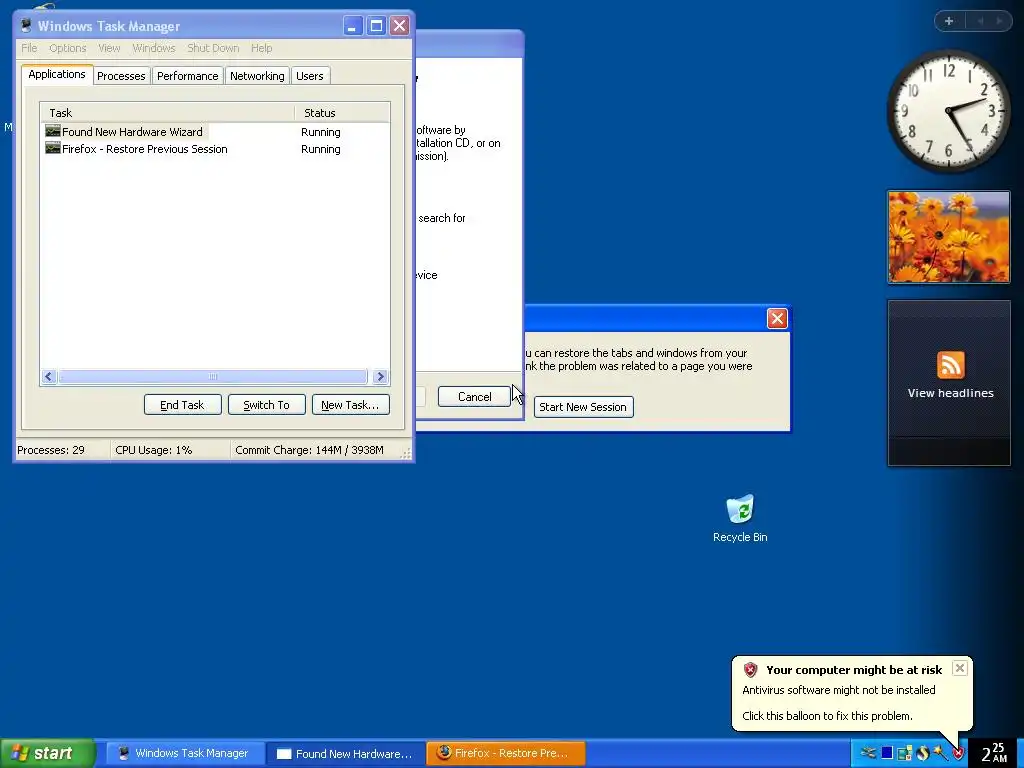Click Running status of the Firefox task
The image size is (1024, 768).
[321, 148]
